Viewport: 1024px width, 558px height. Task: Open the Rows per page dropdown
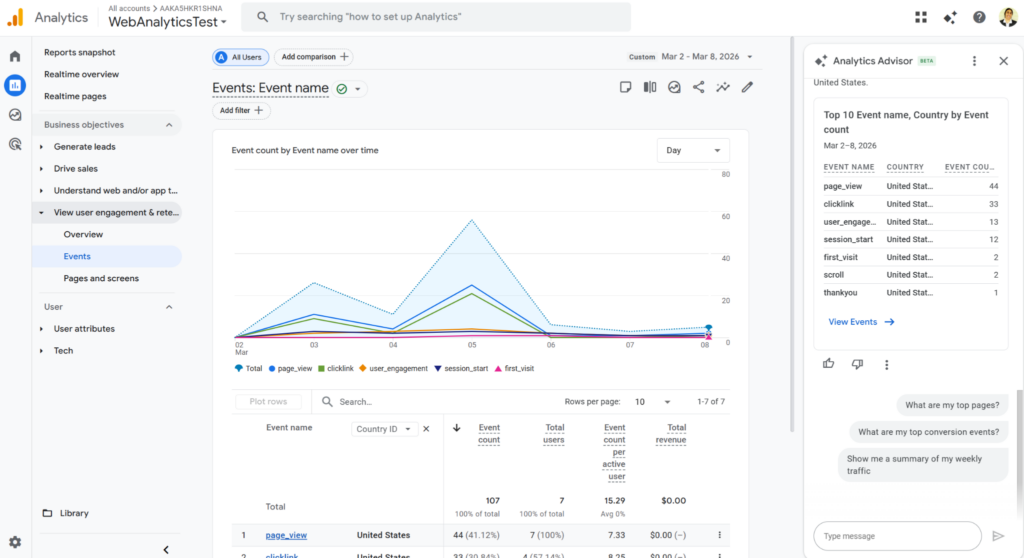pos(651,401)
